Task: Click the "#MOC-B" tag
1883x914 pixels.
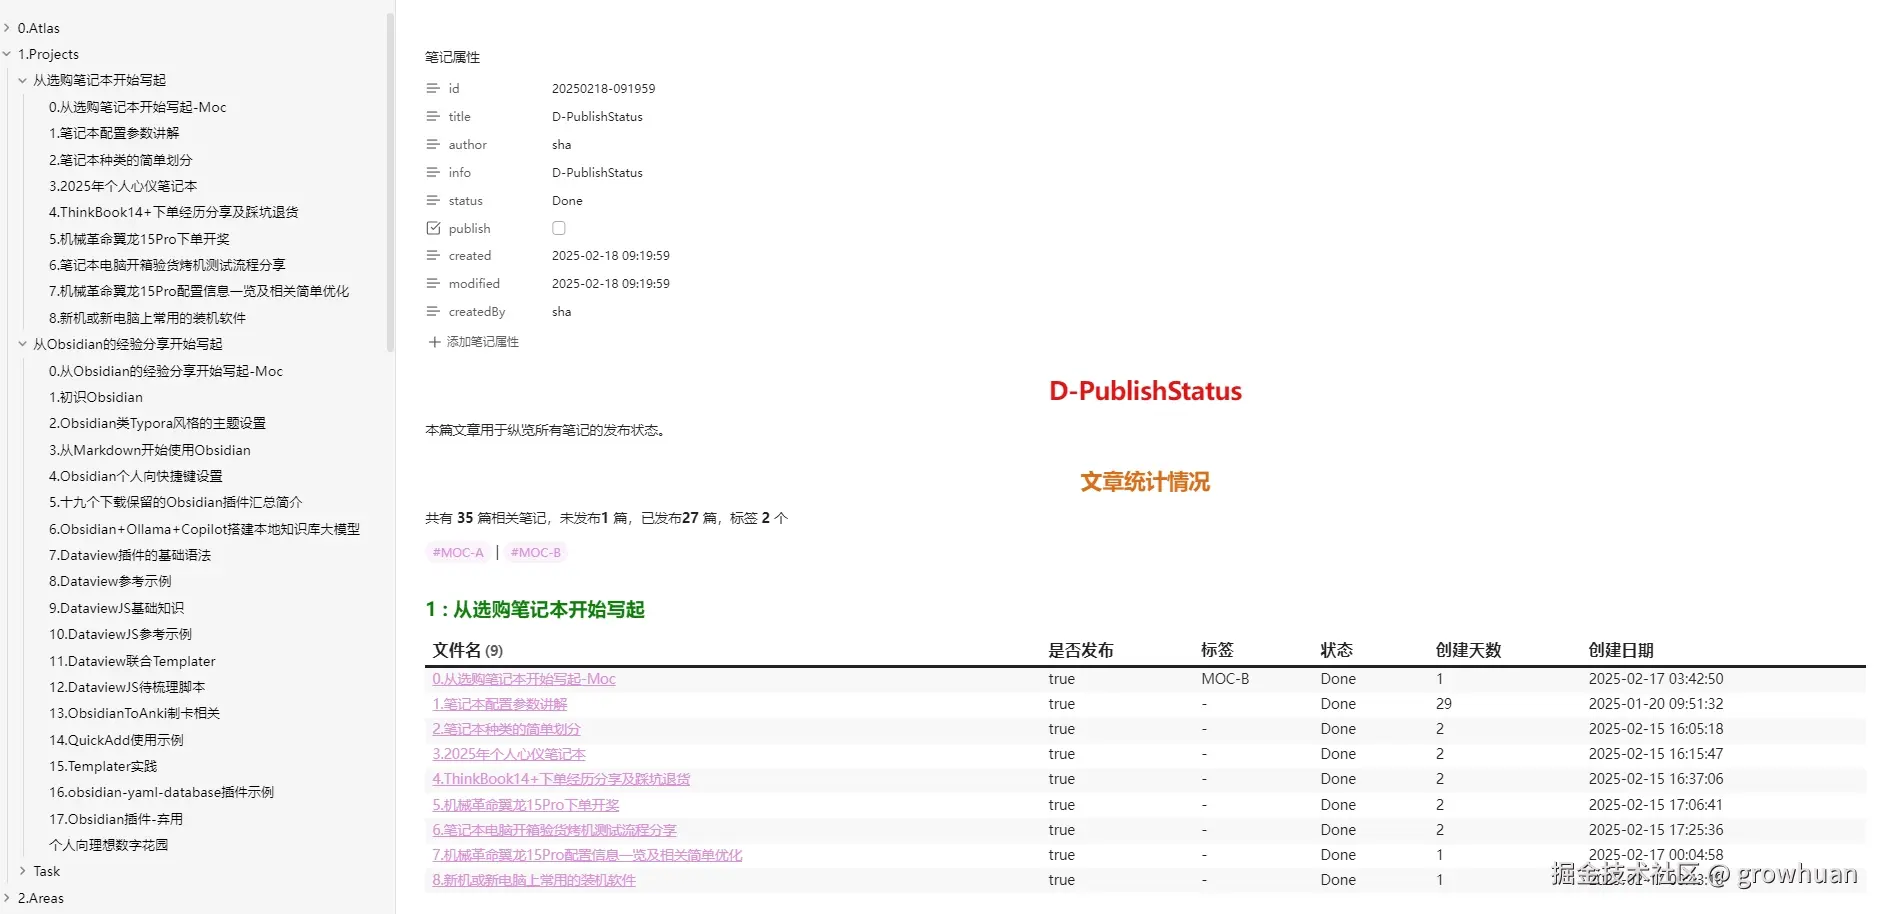Action: 536,552
